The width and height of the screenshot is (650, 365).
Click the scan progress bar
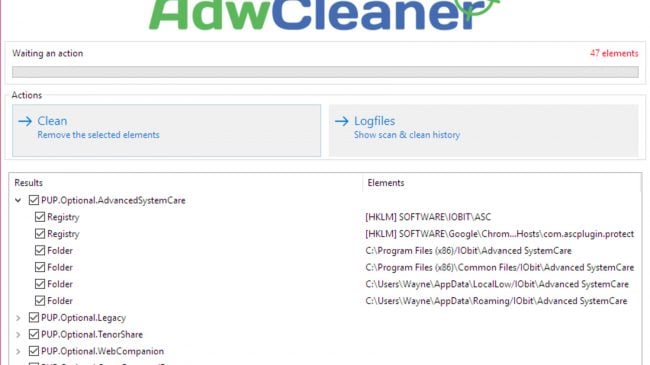[x=325, y=72]
